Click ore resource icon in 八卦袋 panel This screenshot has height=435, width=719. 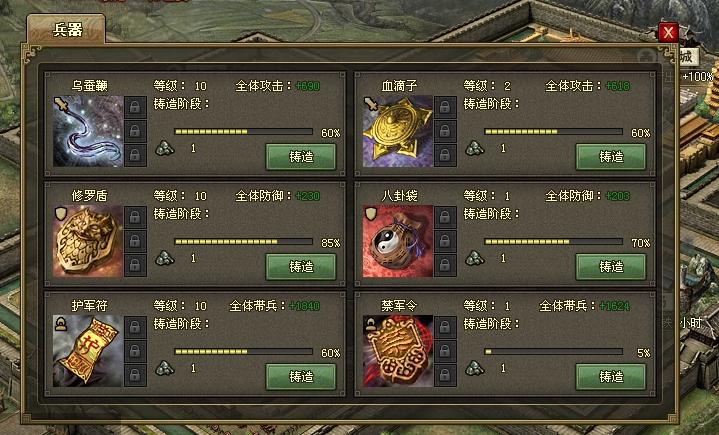475,258
